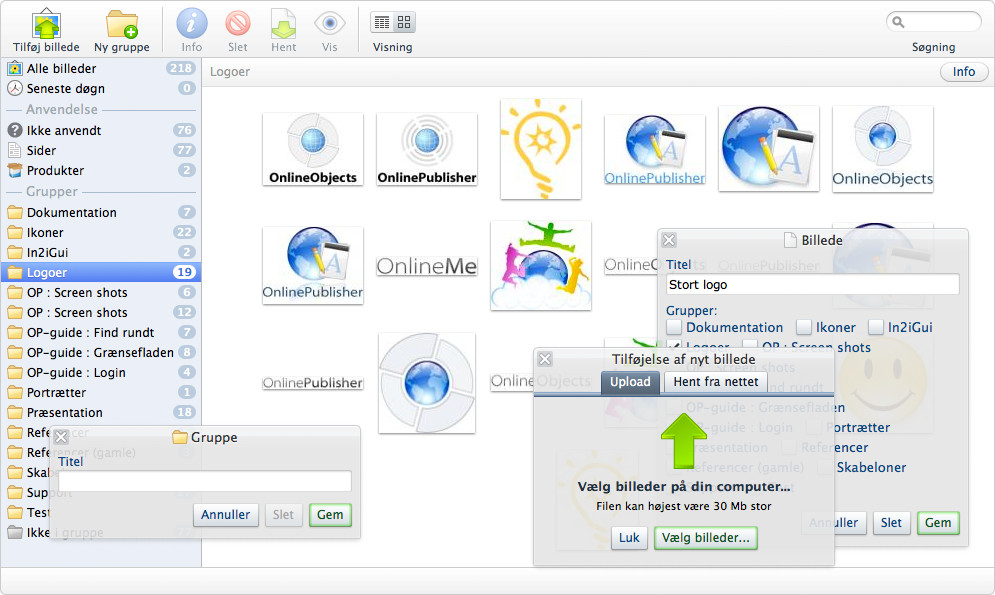995x595 pixels.
Task: Open the Info toolbar icon
Action: [x=191, y=24]
